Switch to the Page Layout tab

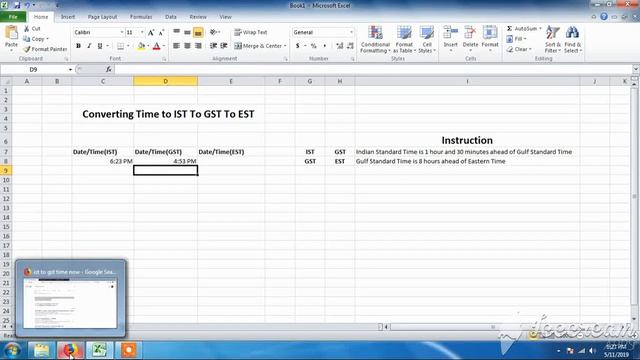[102, 17]
